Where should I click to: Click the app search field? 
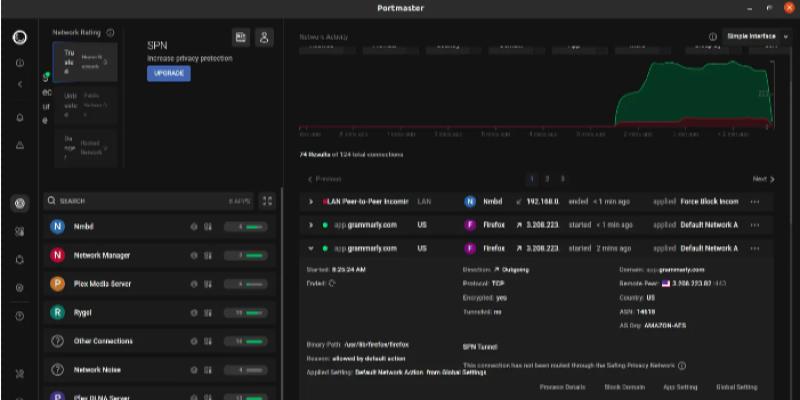(x=130, y=201)
